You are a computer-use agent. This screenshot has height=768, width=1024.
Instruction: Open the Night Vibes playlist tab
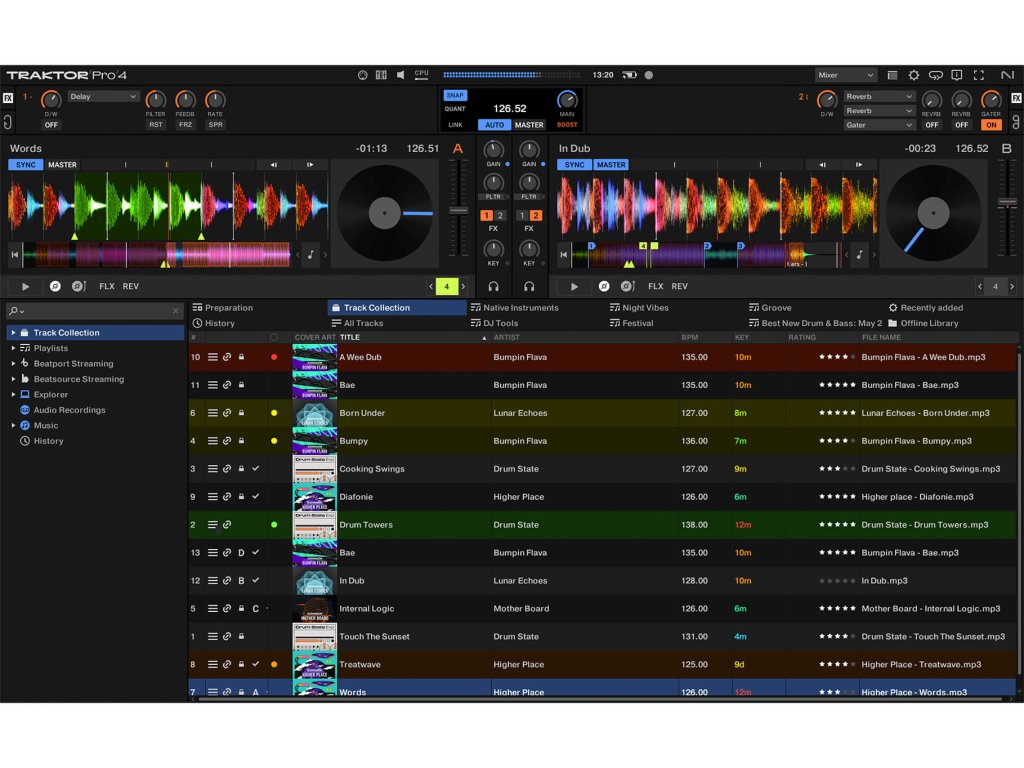point(639,308)
